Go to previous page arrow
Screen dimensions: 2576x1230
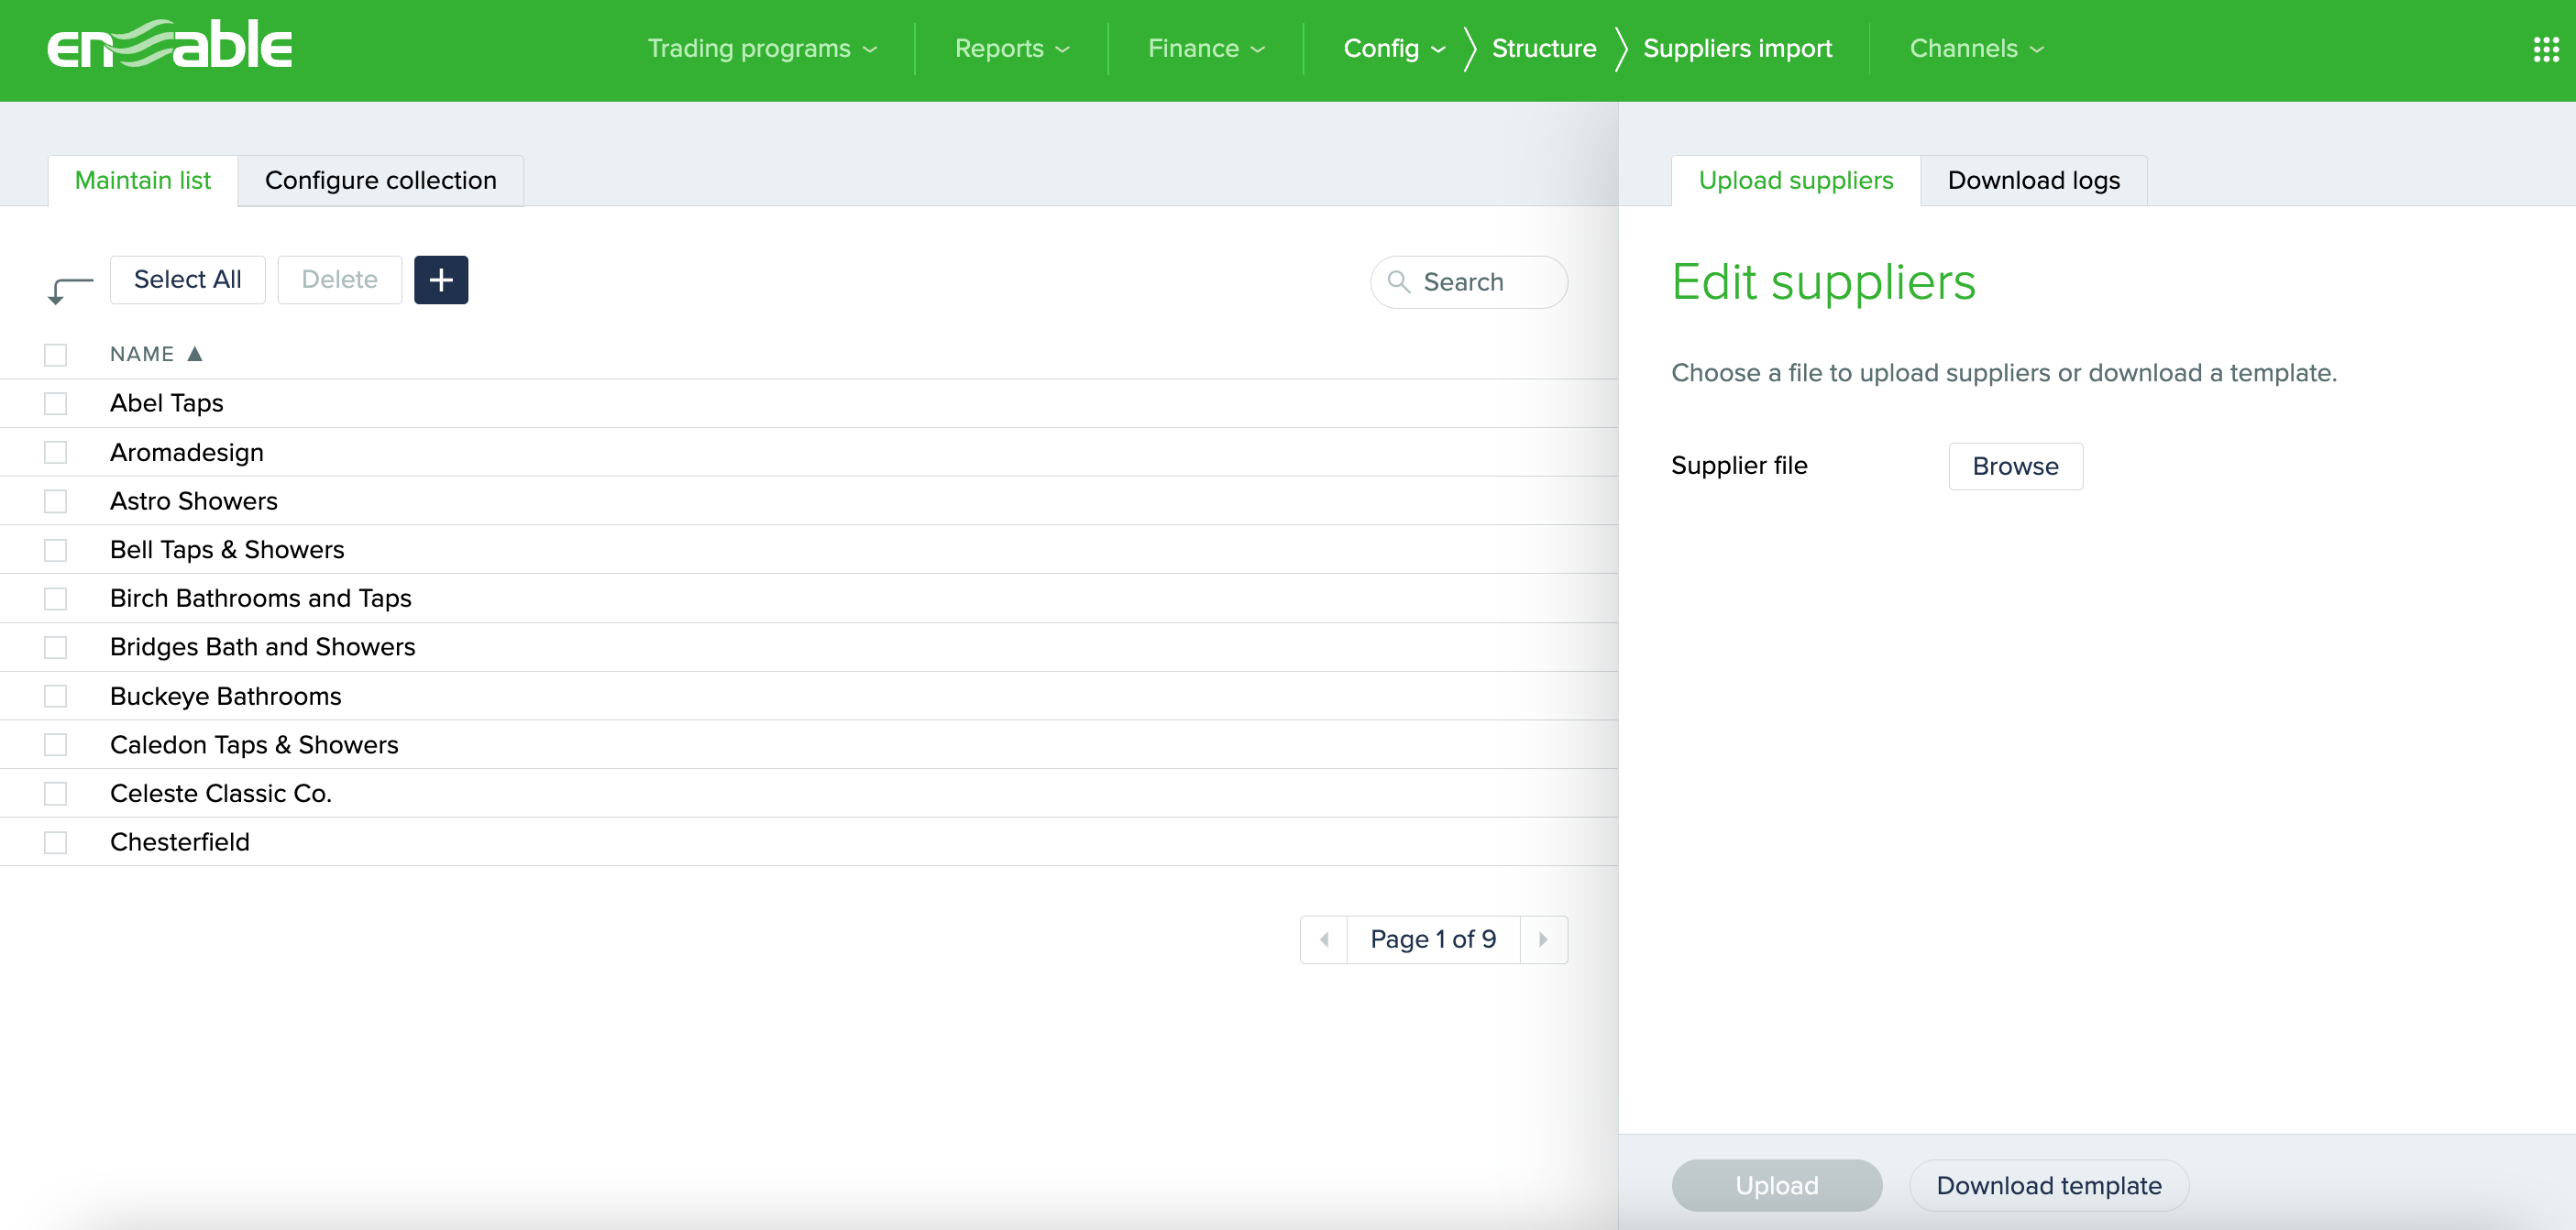tap(1324, 939)
